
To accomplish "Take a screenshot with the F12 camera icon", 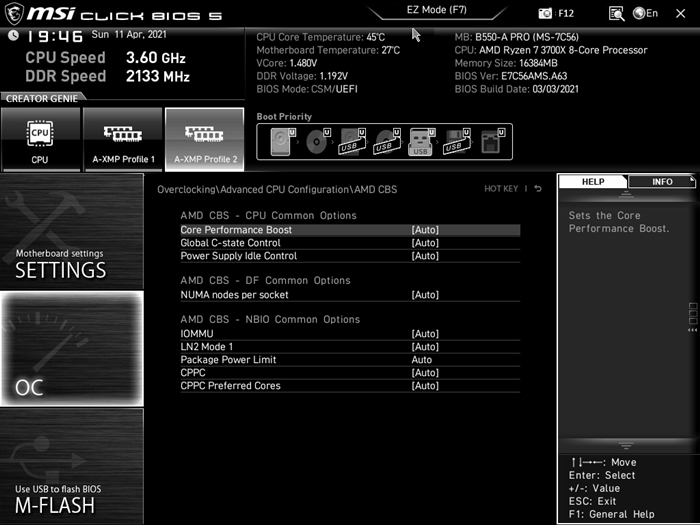I will pyautogui.click(x=545, y=13).
